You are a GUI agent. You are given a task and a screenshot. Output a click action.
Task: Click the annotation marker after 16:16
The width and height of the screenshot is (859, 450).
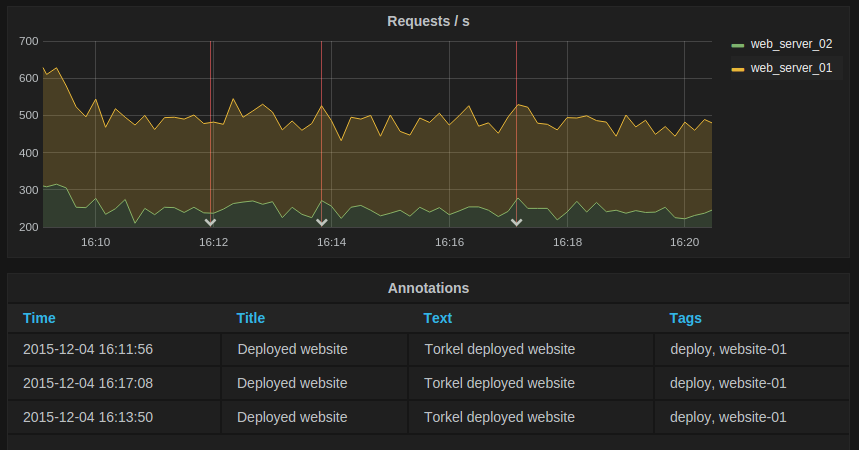[516, 223]
